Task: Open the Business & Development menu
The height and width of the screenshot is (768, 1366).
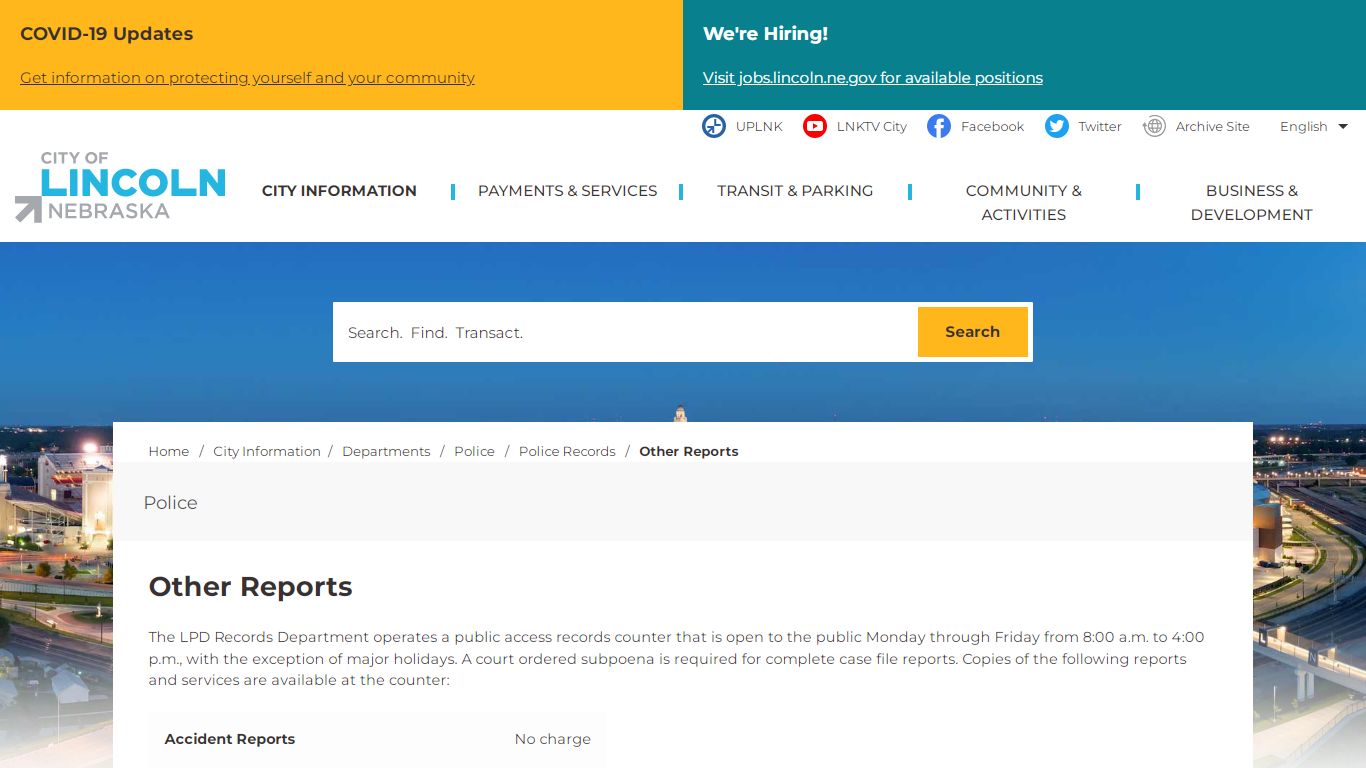Action: tap(1251, 202)
